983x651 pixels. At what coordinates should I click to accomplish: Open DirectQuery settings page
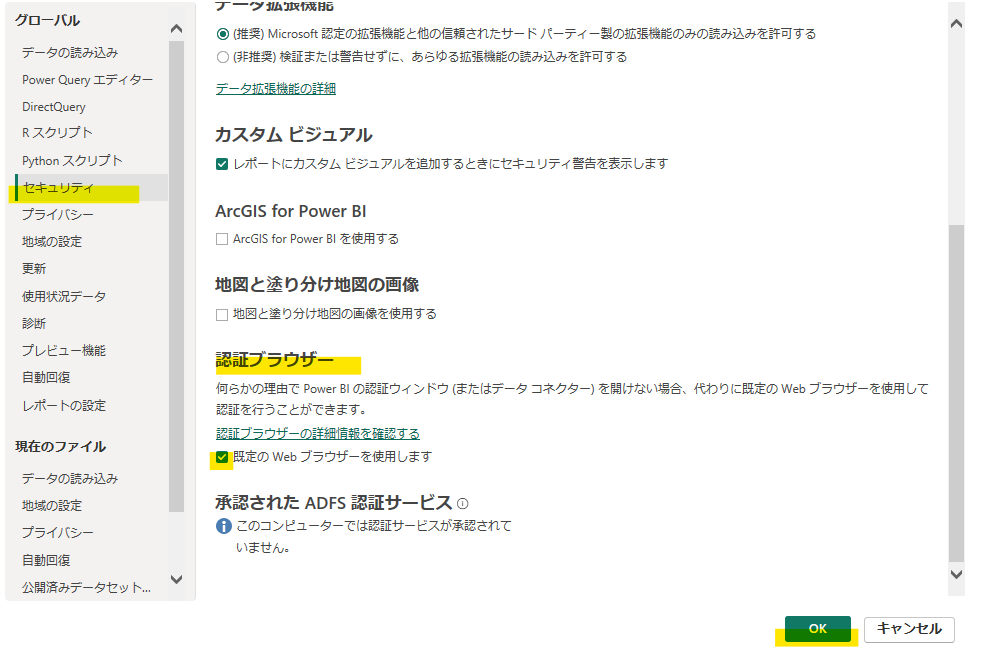tap(54, 107)
